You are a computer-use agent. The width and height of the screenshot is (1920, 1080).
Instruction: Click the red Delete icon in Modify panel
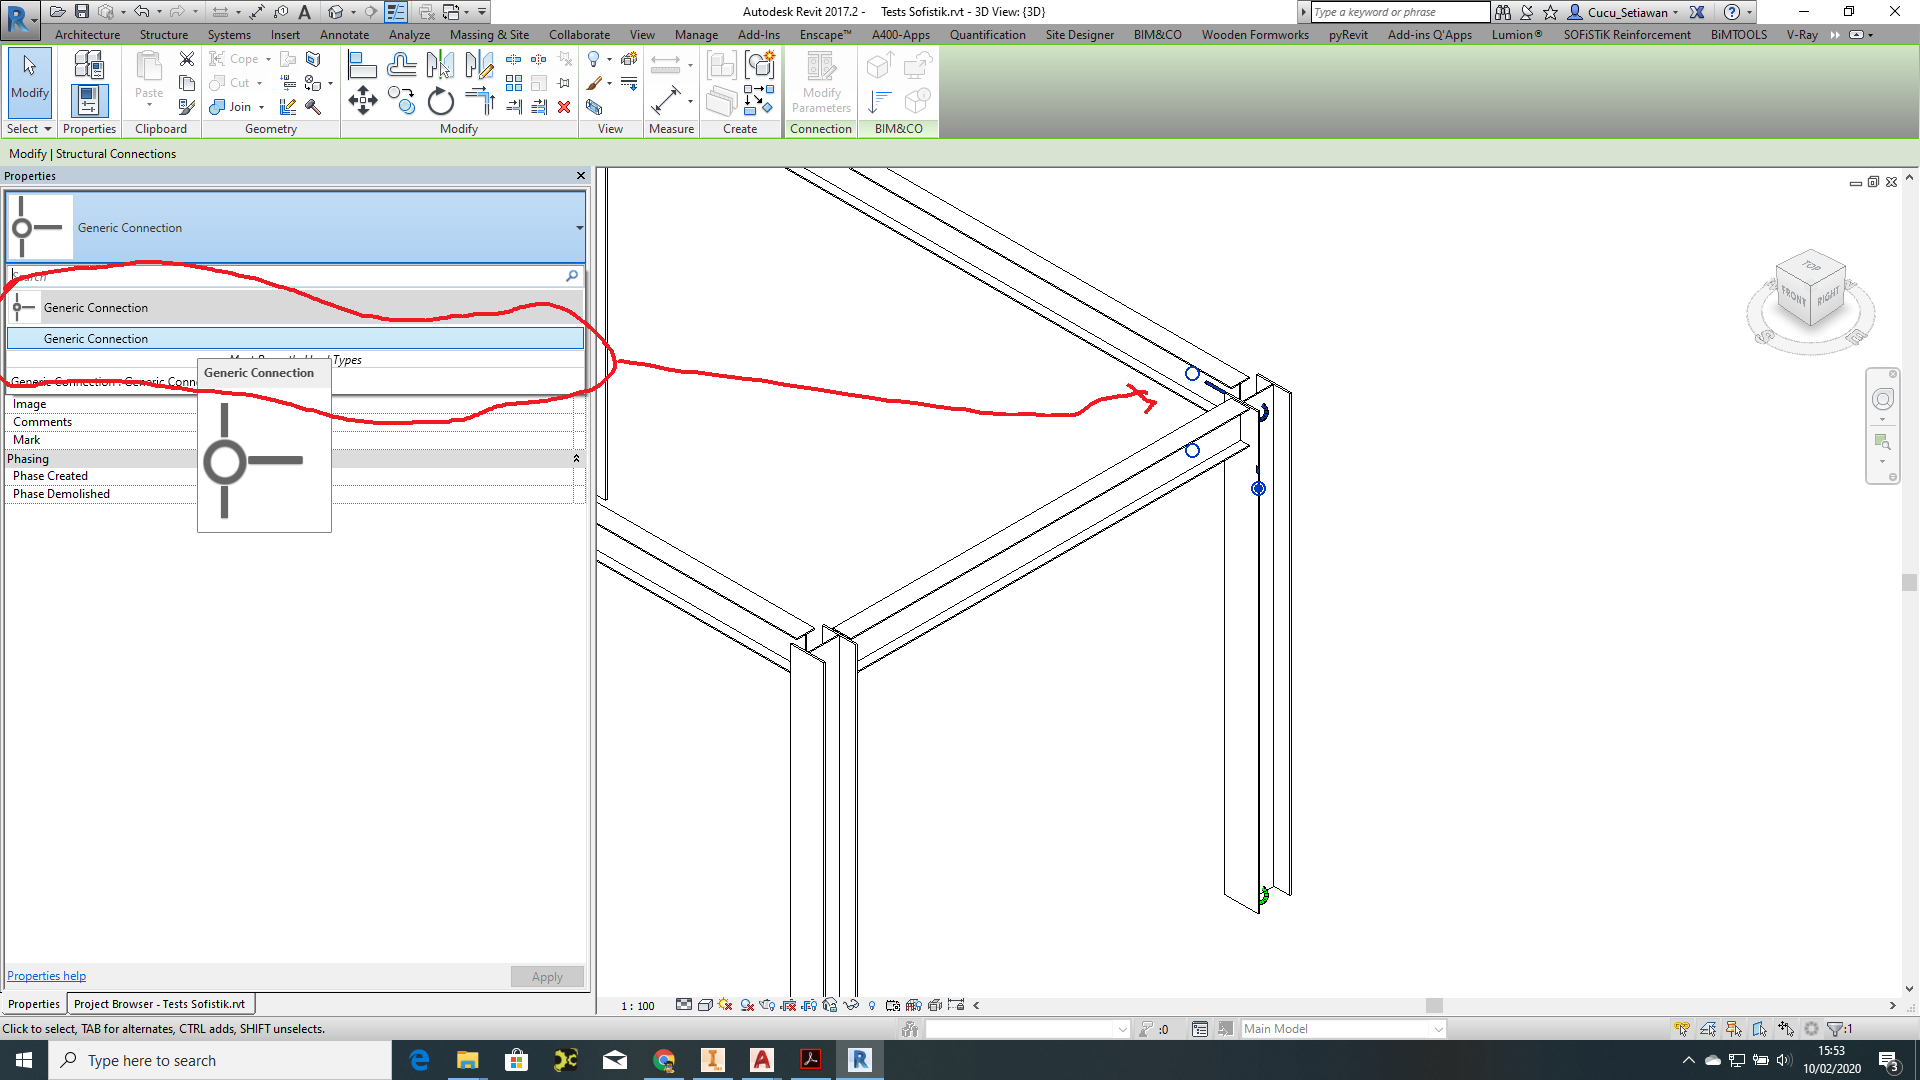tap(564, 107)
